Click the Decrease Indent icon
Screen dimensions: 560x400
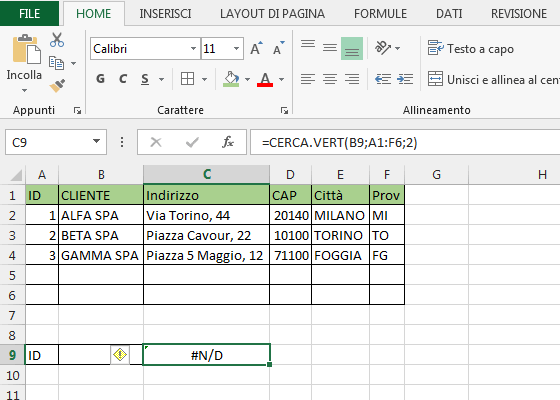click(x=383, y=79)
